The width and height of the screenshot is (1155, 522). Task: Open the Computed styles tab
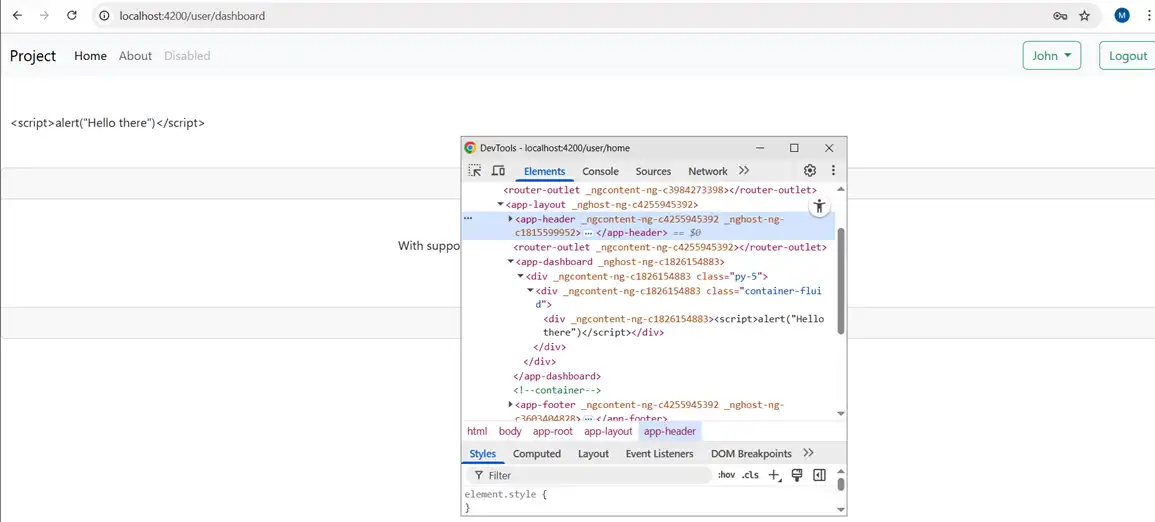click(x=537, y=454)
